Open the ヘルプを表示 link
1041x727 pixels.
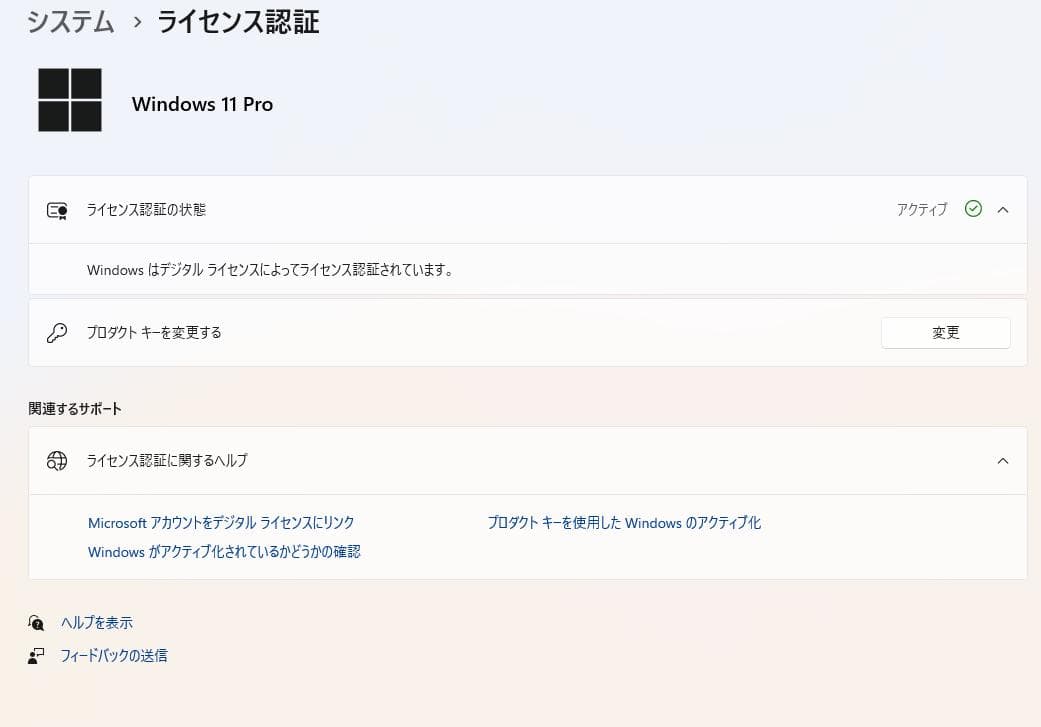tap(97, 623)
